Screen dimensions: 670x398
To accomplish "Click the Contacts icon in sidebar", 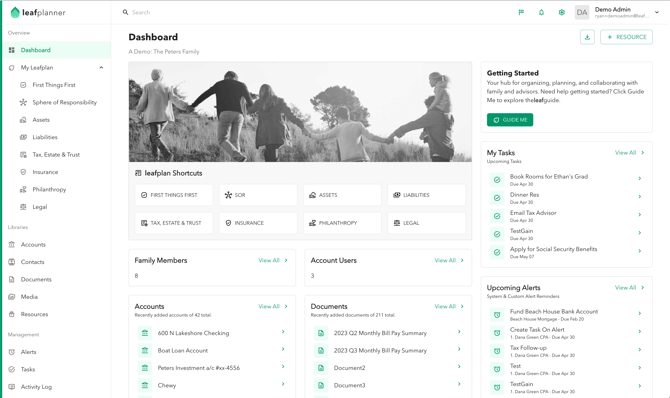I will (12, 262).
